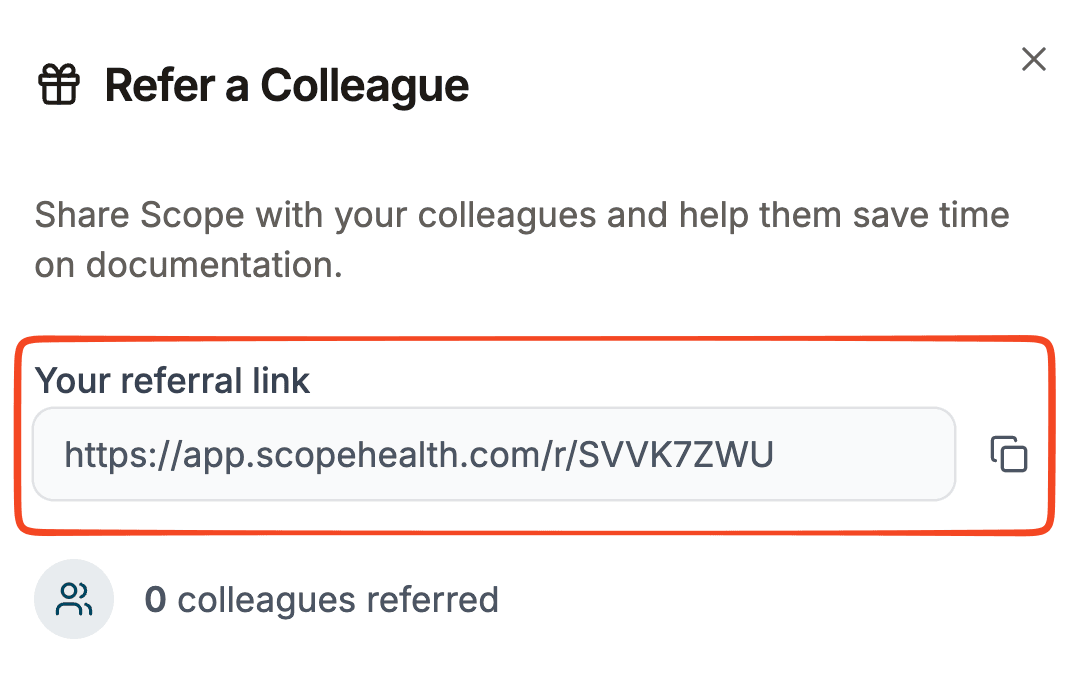Focus the referral link input field
1074x690 pixels.
point(493,454)
